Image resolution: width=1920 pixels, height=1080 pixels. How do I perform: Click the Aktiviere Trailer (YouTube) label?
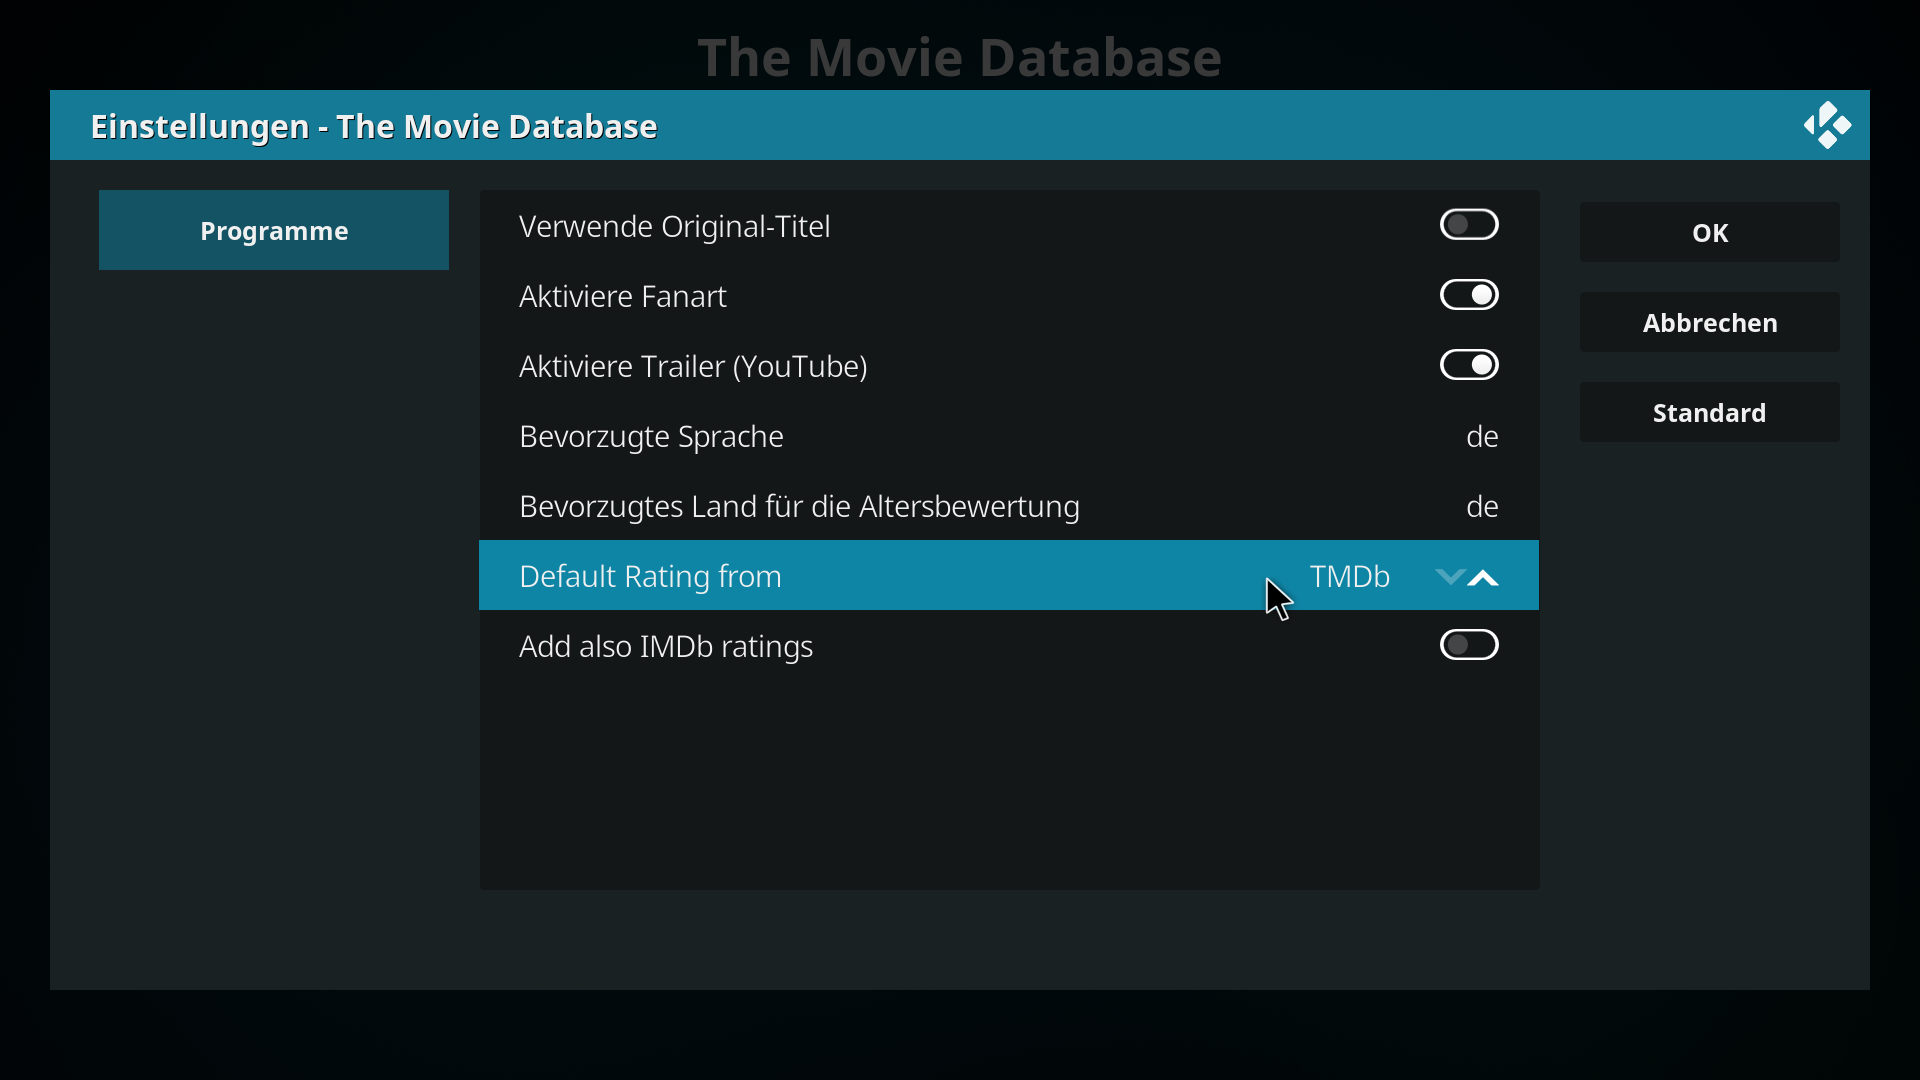(x=693, y=366)
